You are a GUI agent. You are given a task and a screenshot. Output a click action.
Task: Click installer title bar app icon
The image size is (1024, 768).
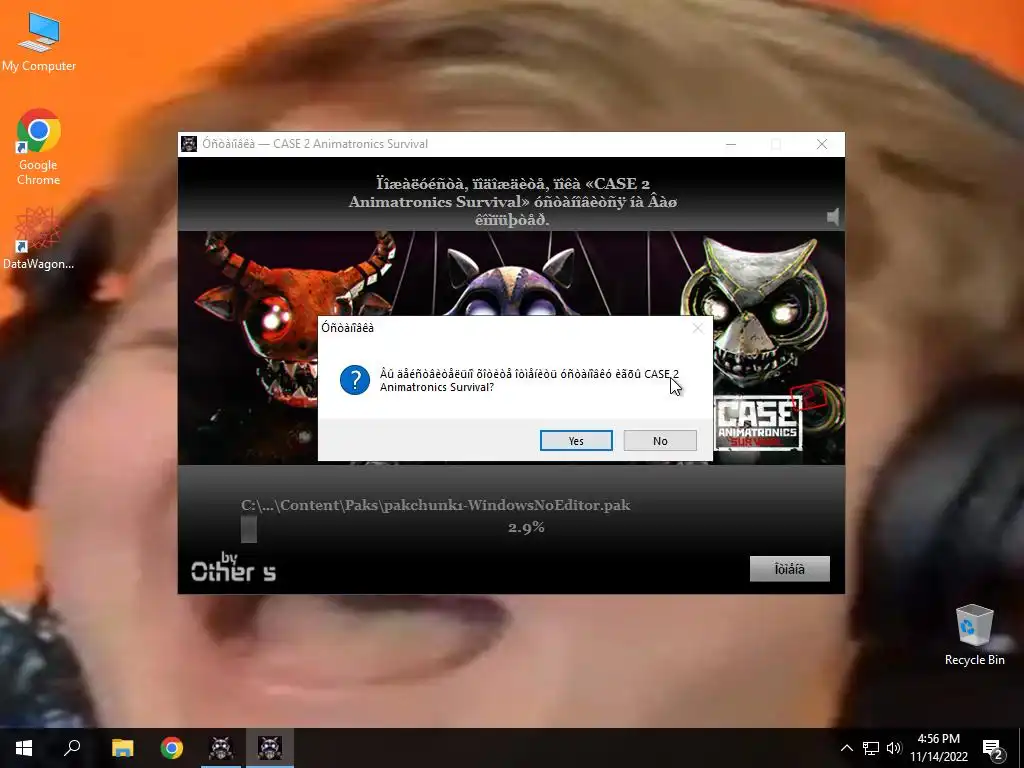(x=189, y=144)
